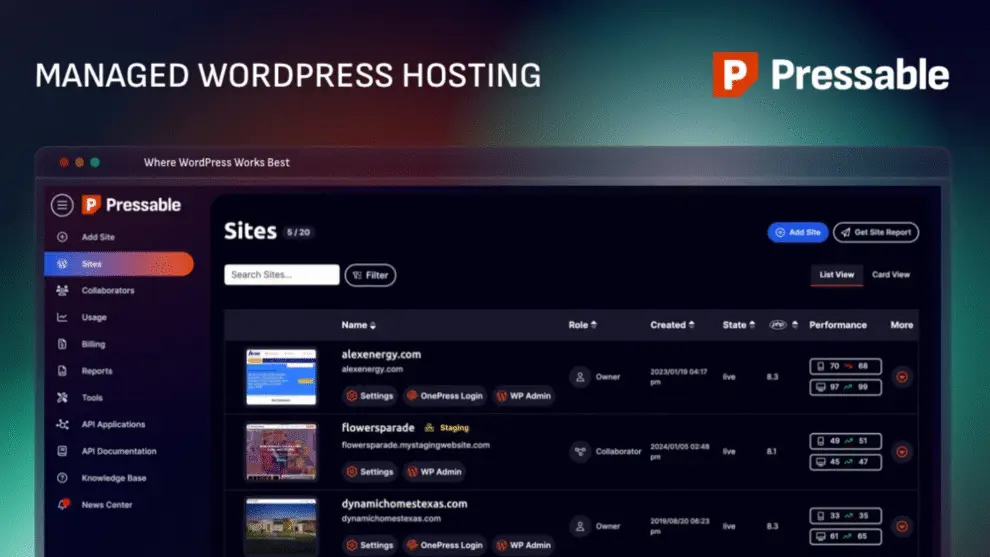Image resolution: width=990 pixels, height=557 pixels.
Task: Open the Tools sidebar item
Action: tap(92, 398)
